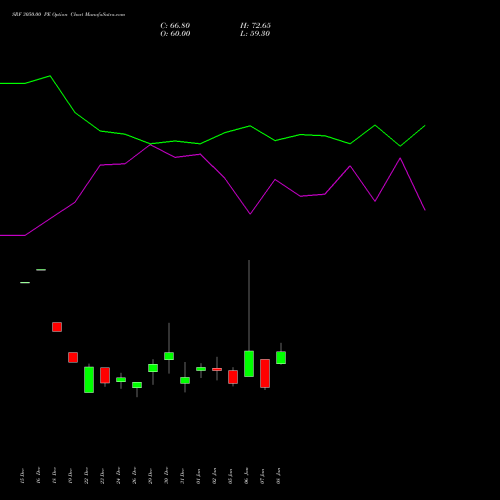Select the 02 Jan date label
The image size is (500, 500).
click(214, 476)
